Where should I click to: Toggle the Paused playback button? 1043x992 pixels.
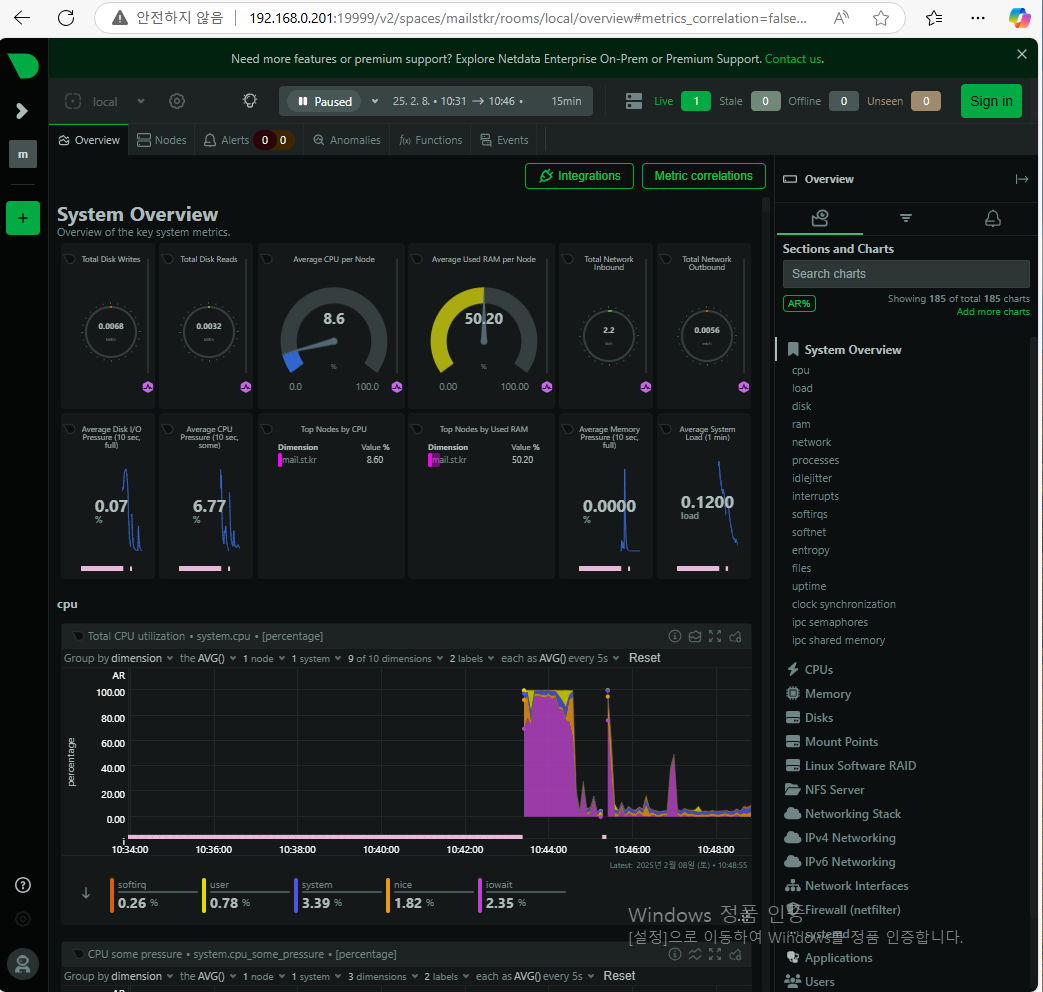[324, 101]
